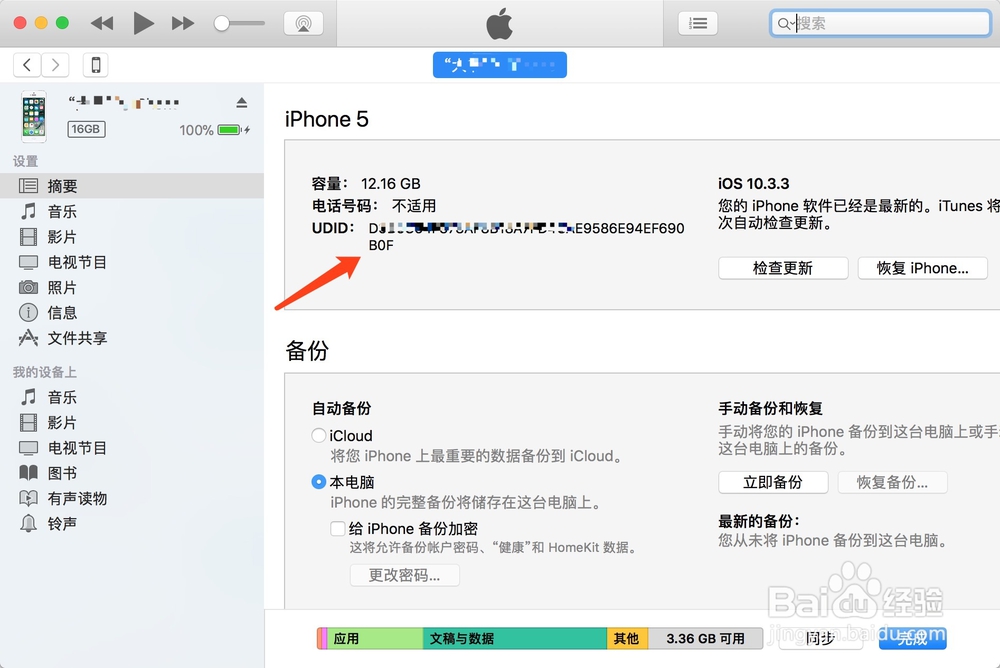
Task: Click the battery 100% indicator
Action: 214,130
